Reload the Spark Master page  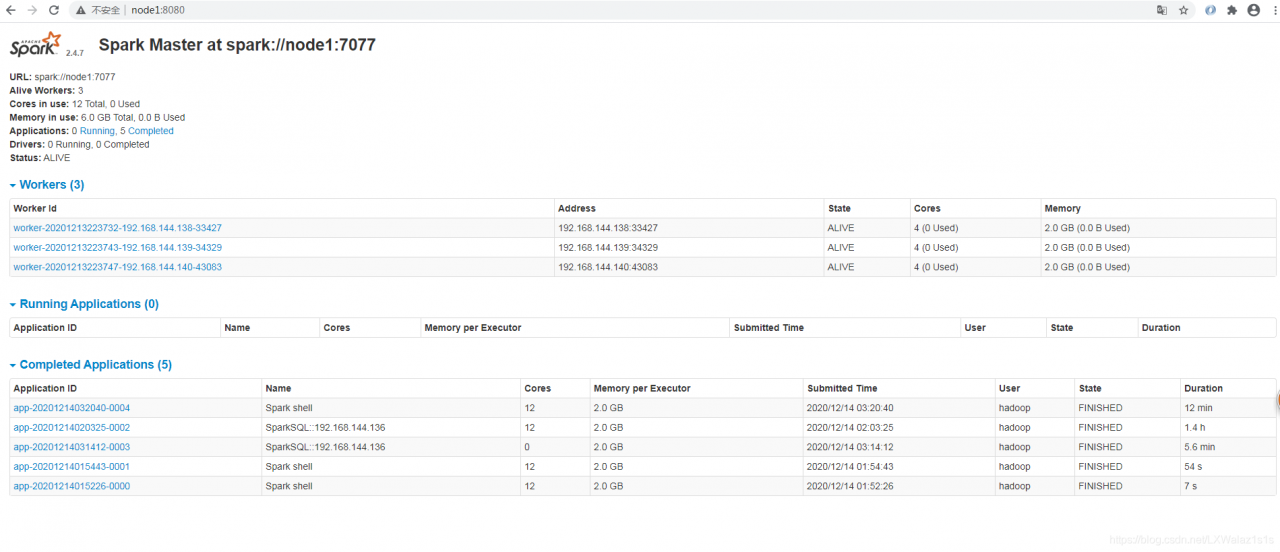pyautogui.click(x=53, y=10)
